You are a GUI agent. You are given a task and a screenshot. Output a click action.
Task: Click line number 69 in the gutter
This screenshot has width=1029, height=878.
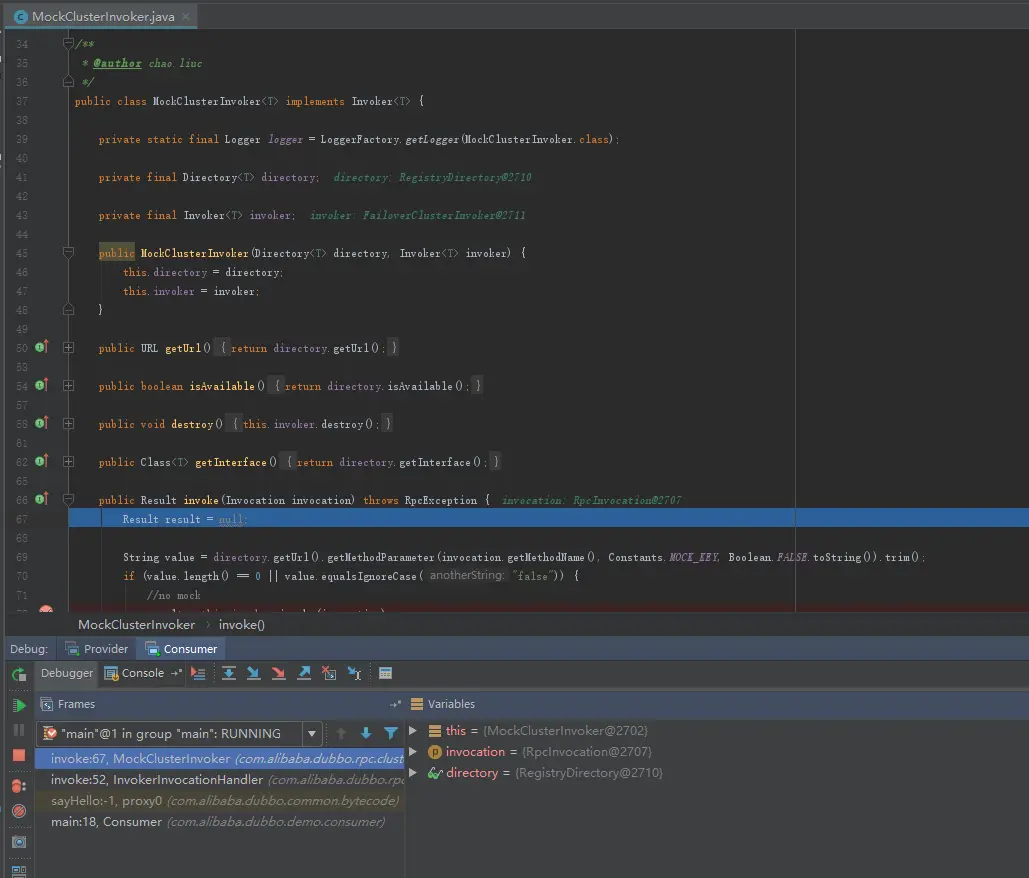tap(22, 557)
